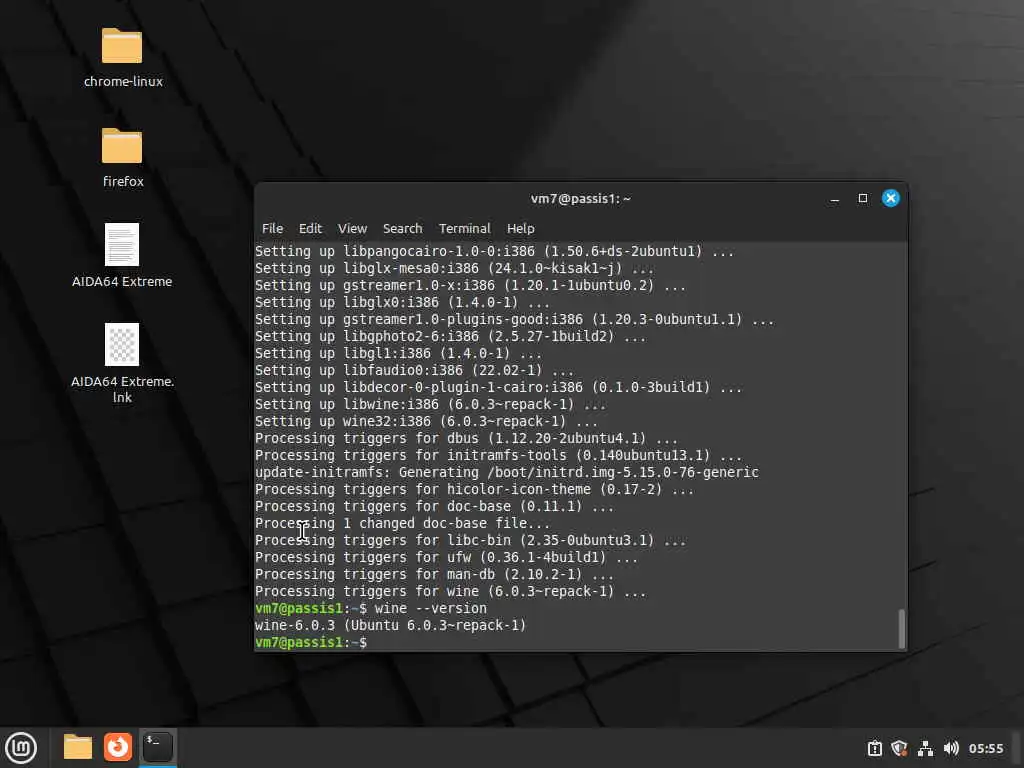Click the 'update-initramfs: Generating' line
Screen dimensions: 1024x768
click(507, 472)
